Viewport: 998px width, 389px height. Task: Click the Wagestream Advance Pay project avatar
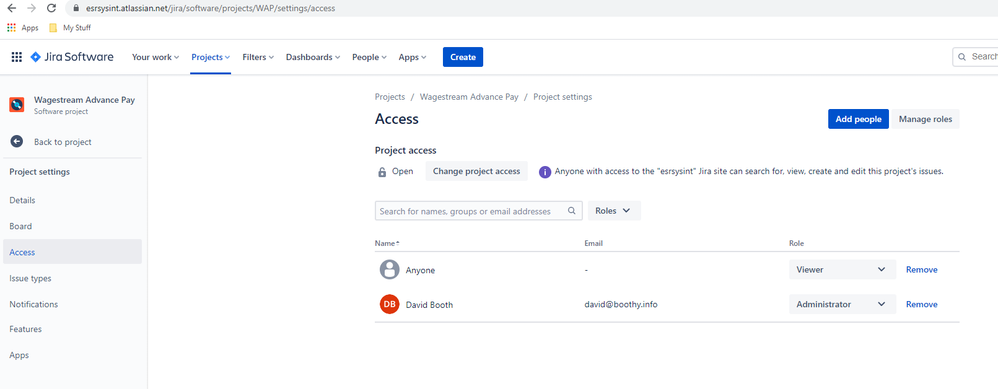(17, 104)
